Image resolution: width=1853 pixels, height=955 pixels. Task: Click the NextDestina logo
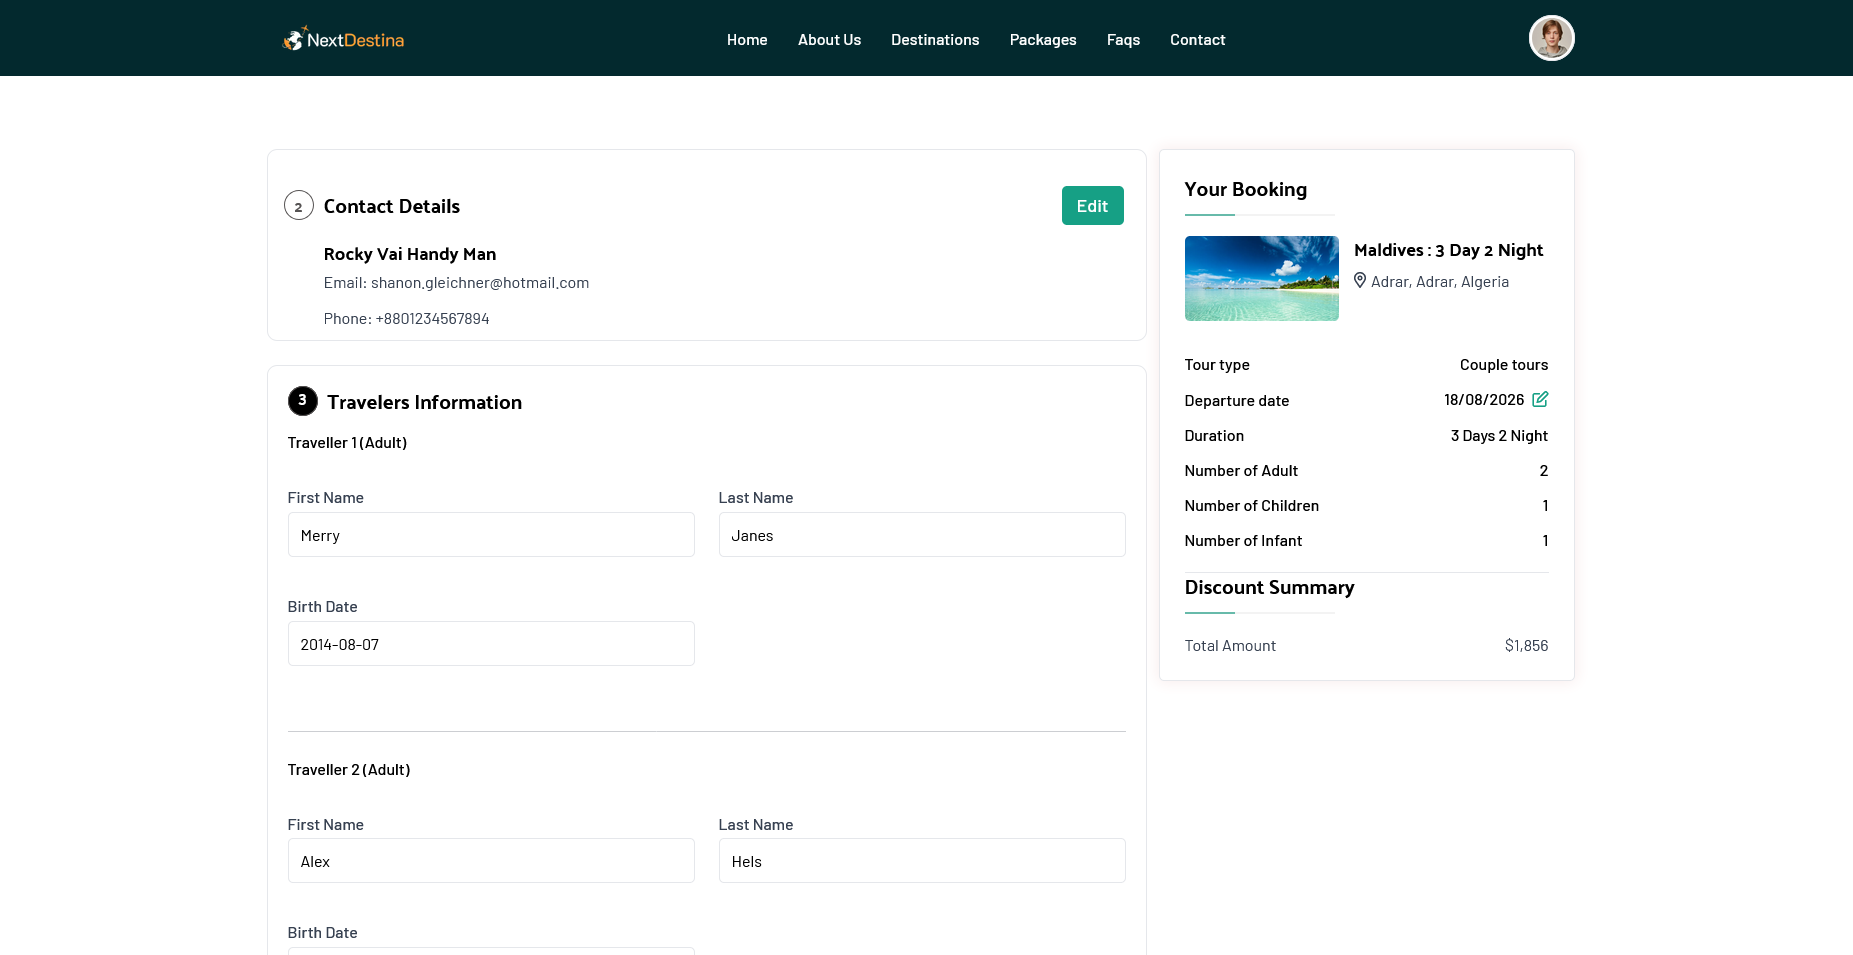tap(343, 39)
